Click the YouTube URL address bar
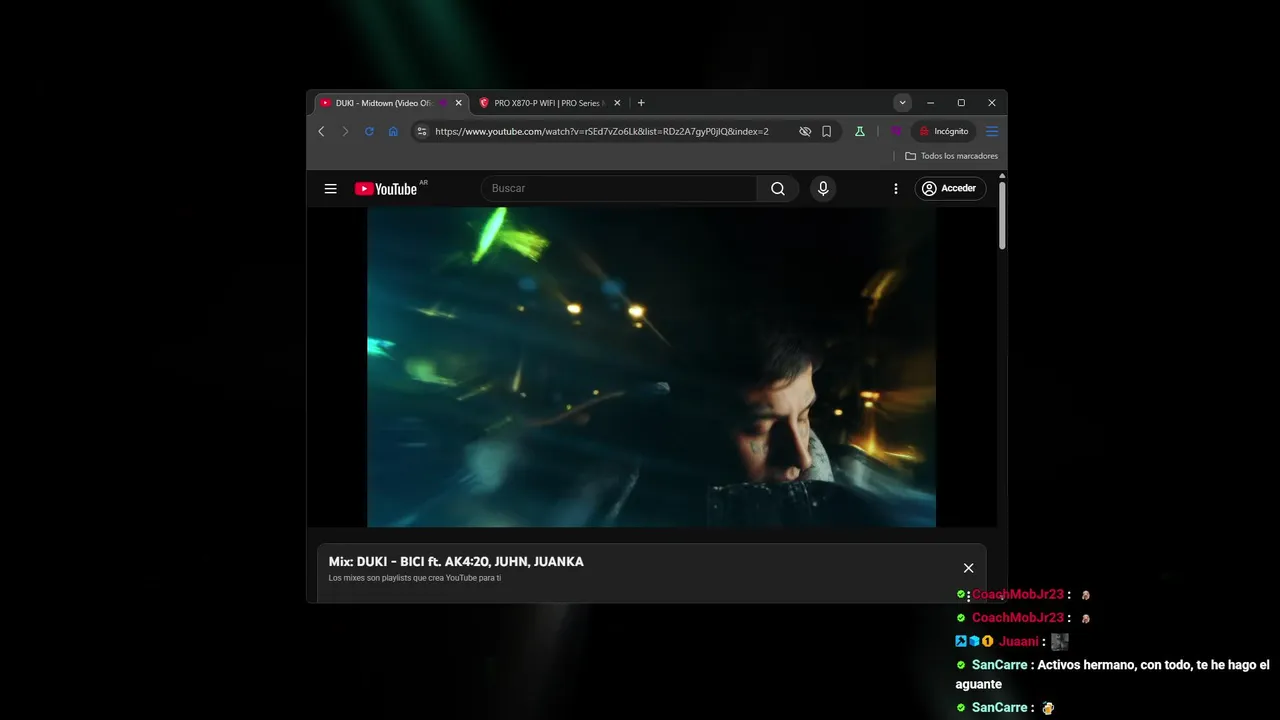 tap(602, 131)
